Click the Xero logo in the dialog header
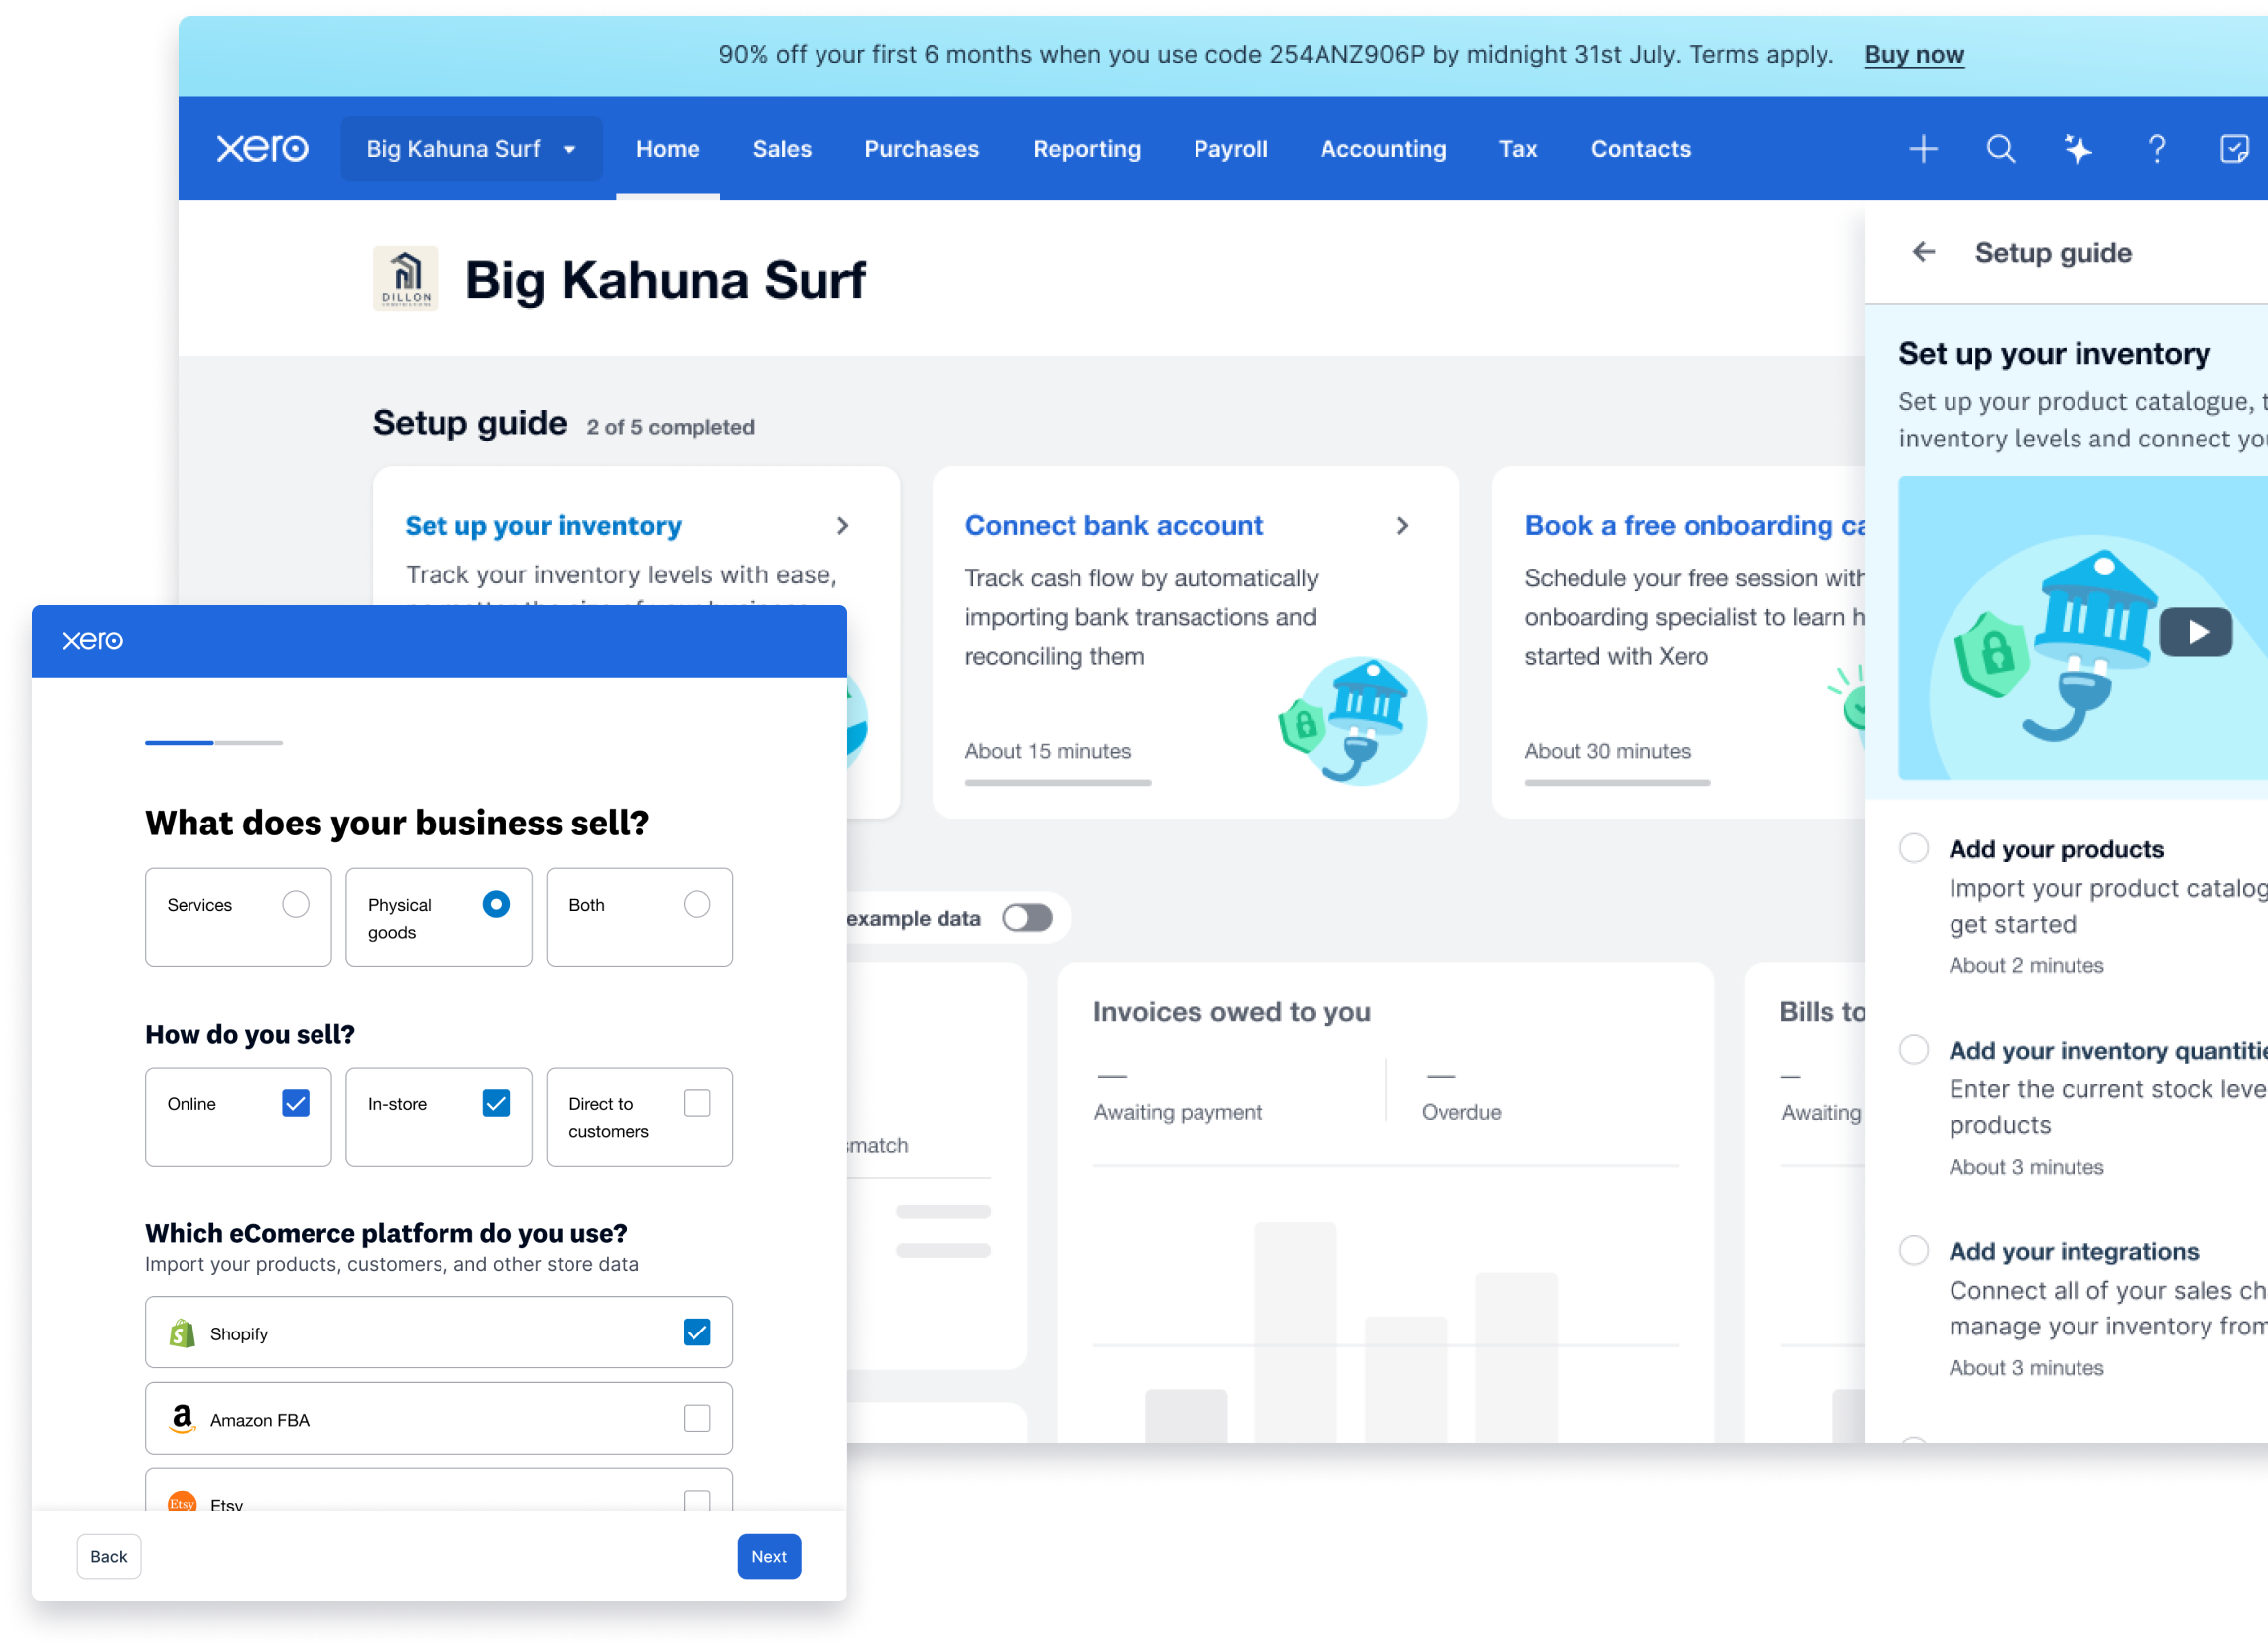The width and height of the screenshot is (2268, 1649). [93, 641]
